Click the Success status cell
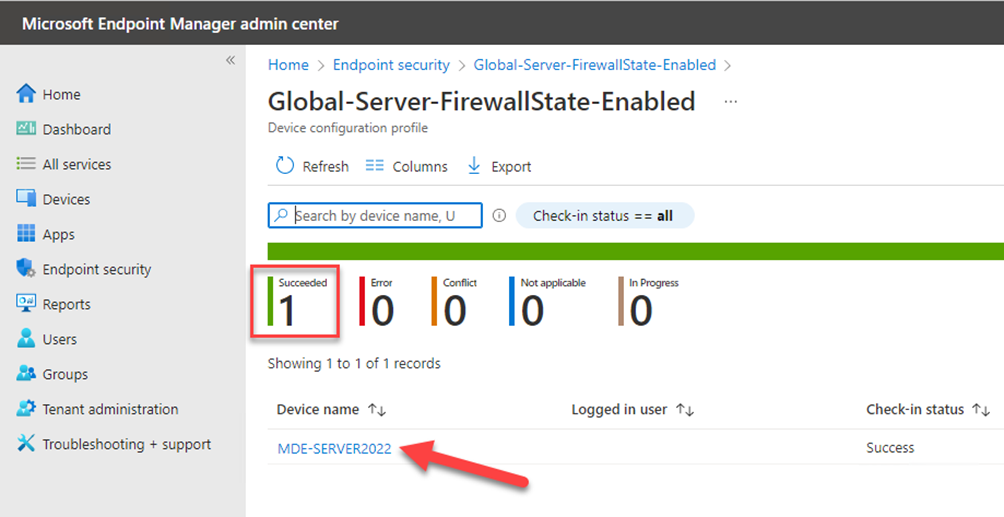 [x=890, y=448]
